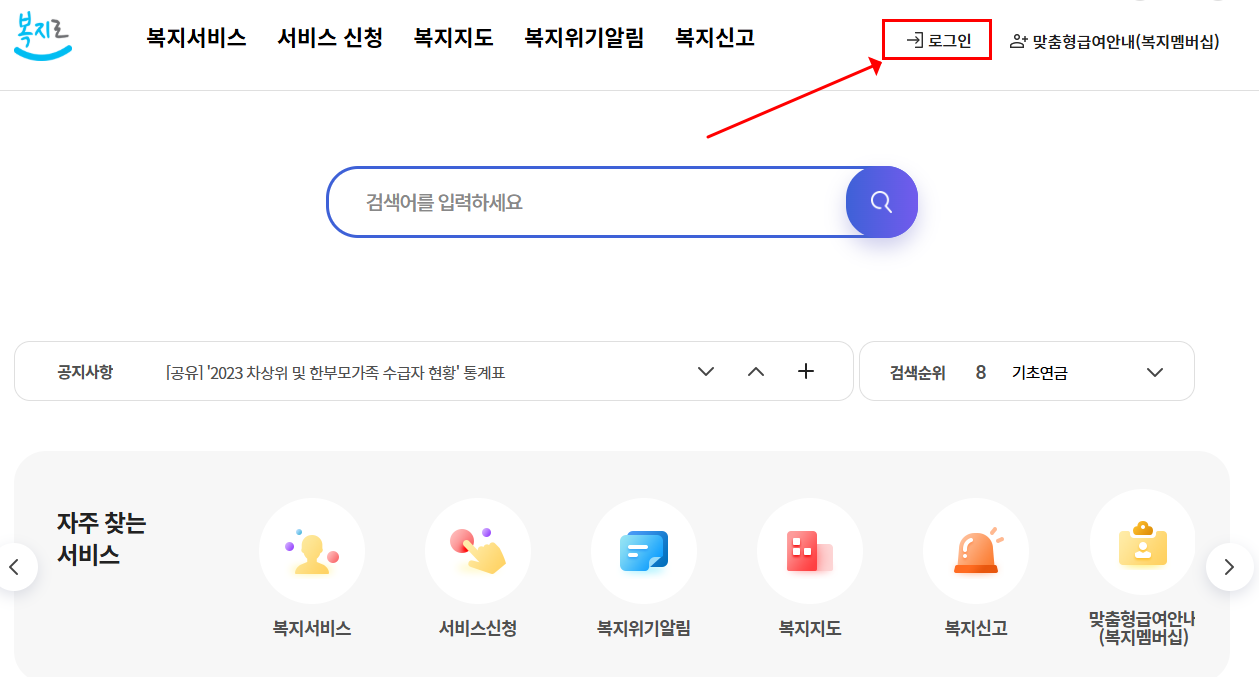Select the 서비스신청 hand icon shortcut
The width and height of the screenshot is (1259, 677).
tap(478, 551)
